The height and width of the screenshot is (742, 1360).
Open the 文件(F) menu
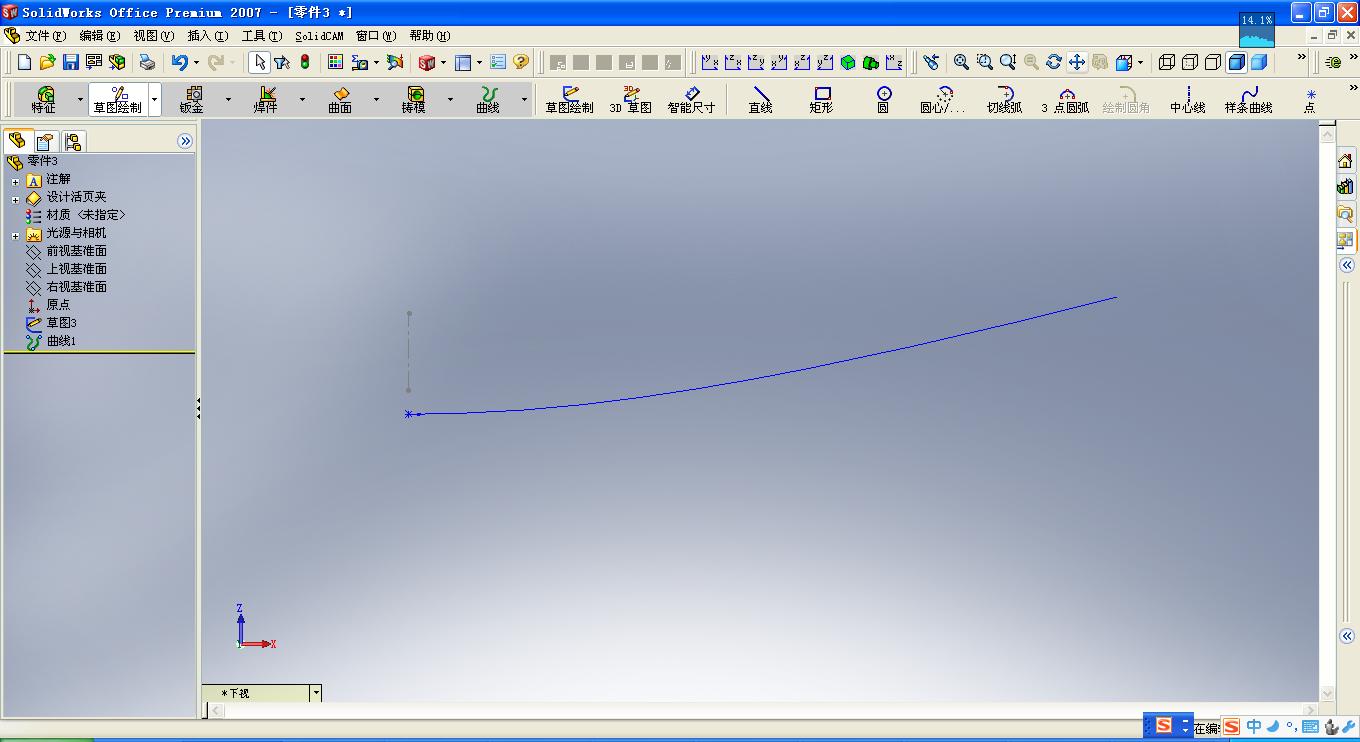pos(46,36)
